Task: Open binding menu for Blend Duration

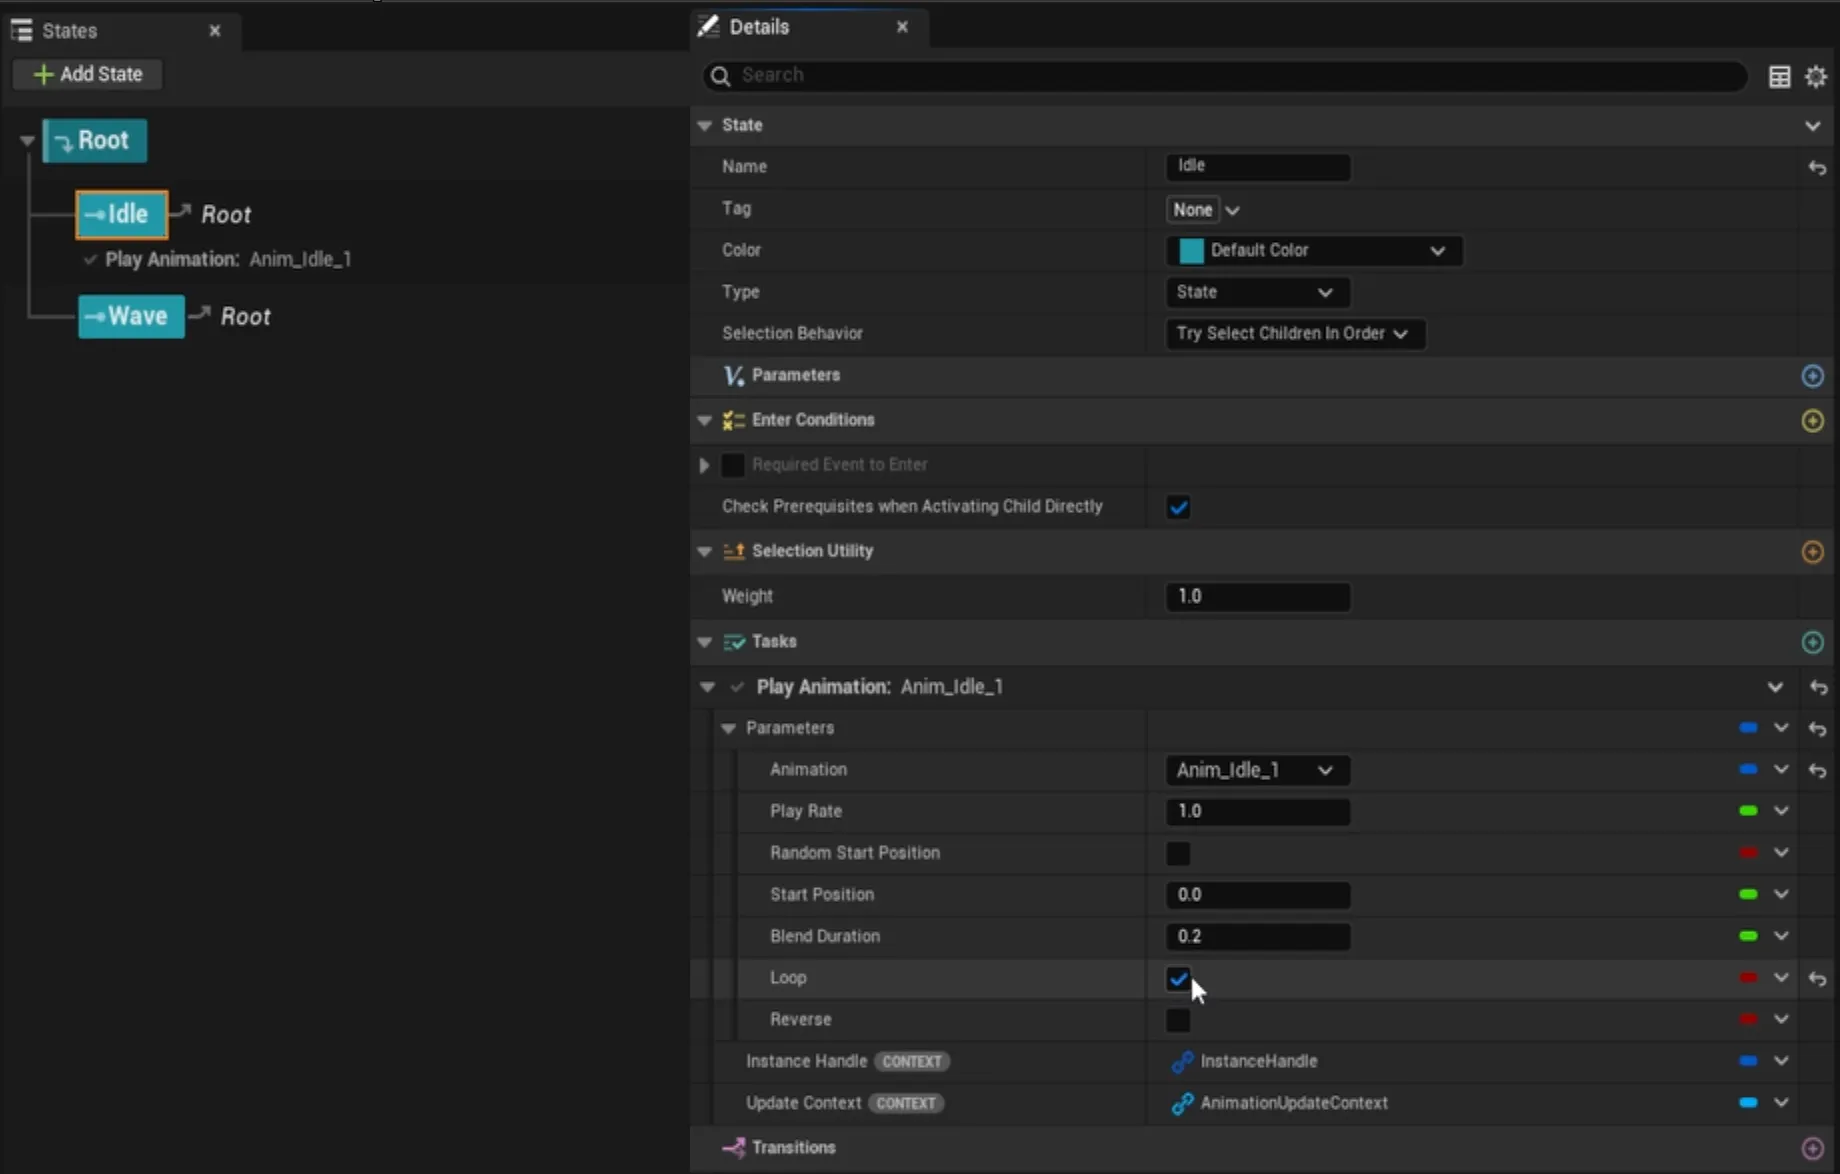Action: pyautogui.click(x=1781, y=936)
